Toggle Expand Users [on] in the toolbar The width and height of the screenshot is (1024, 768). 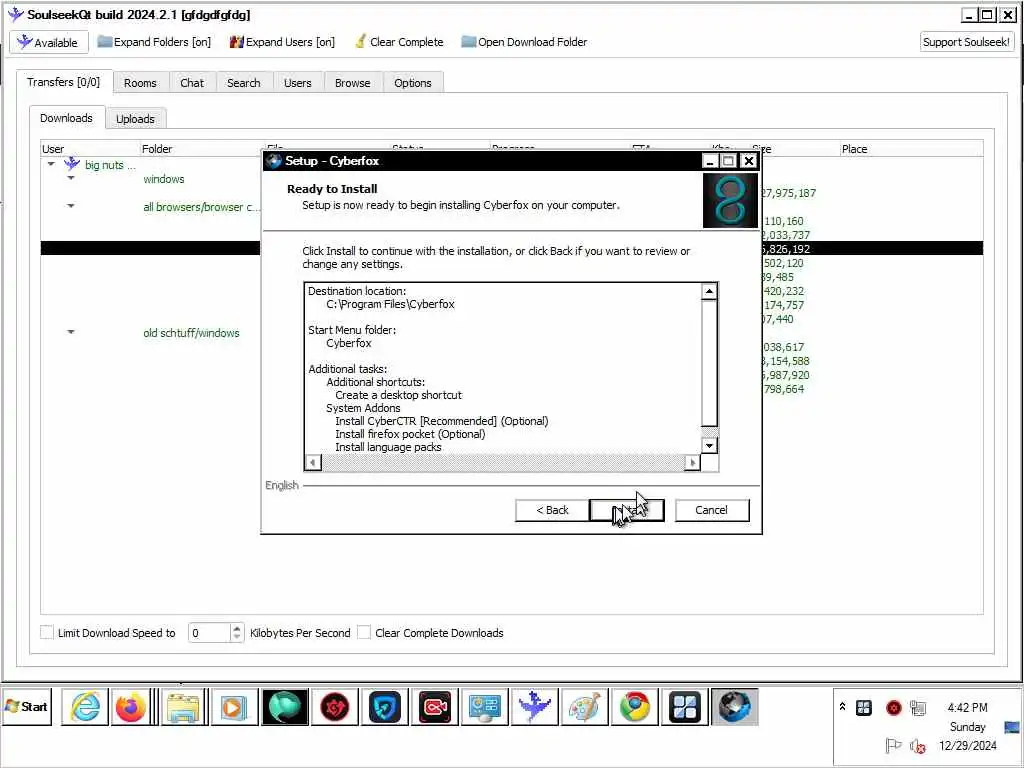(x=282, y=42)
